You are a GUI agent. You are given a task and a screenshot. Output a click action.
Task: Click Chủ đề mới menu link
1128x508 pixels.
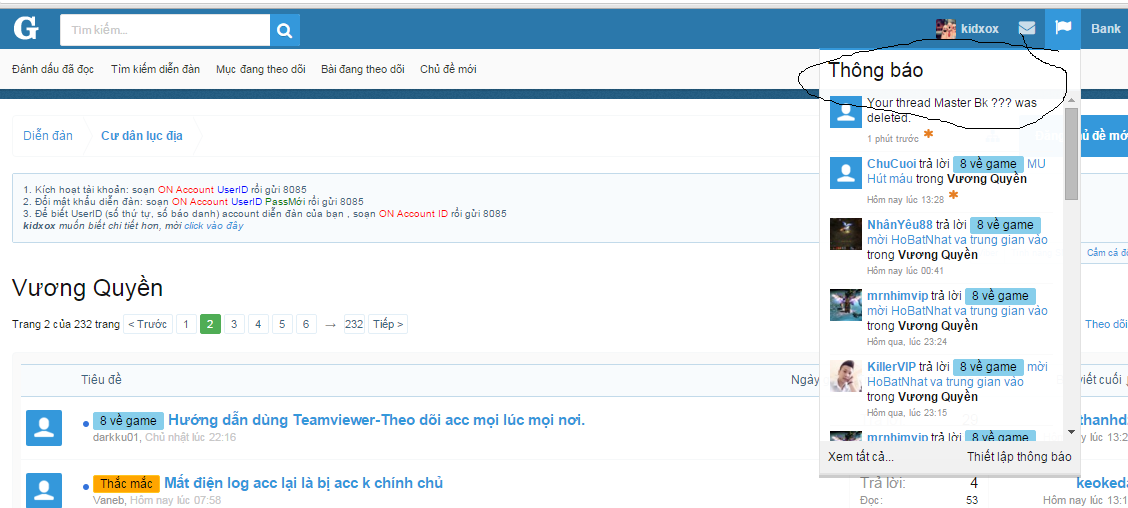point(448,69)
